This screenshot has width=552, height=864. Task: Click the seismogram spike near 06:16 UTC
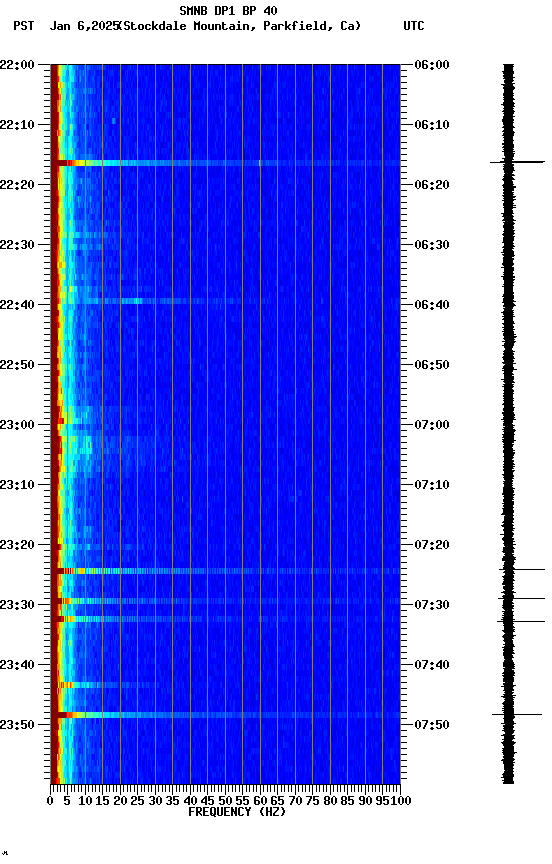pyautogui.click(x=517, y=162)
